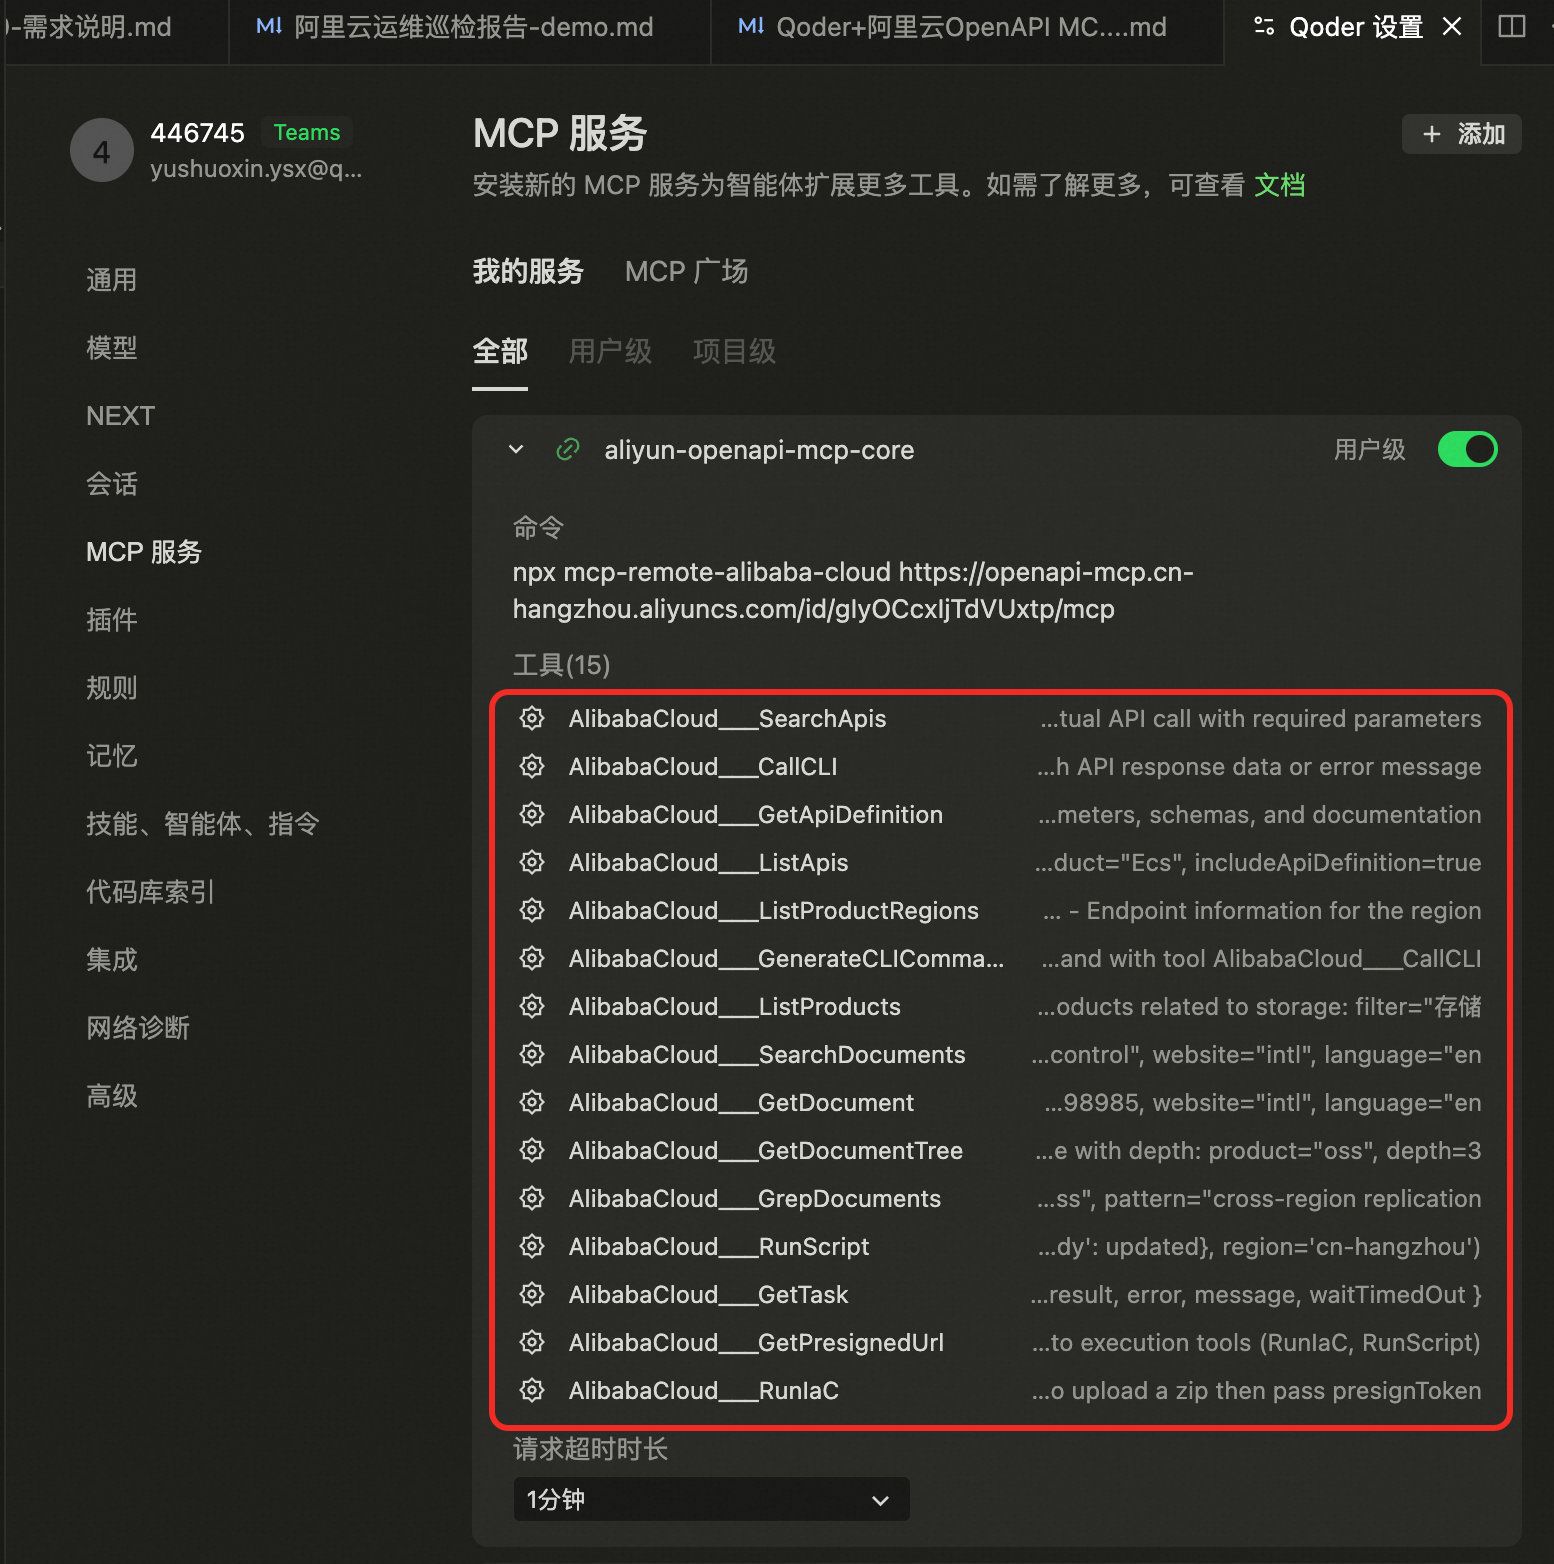The image size is (1554, 1564).
Task: Click the Teams badge next to account name
Action: pyautogui.click(x=307, y=132)
